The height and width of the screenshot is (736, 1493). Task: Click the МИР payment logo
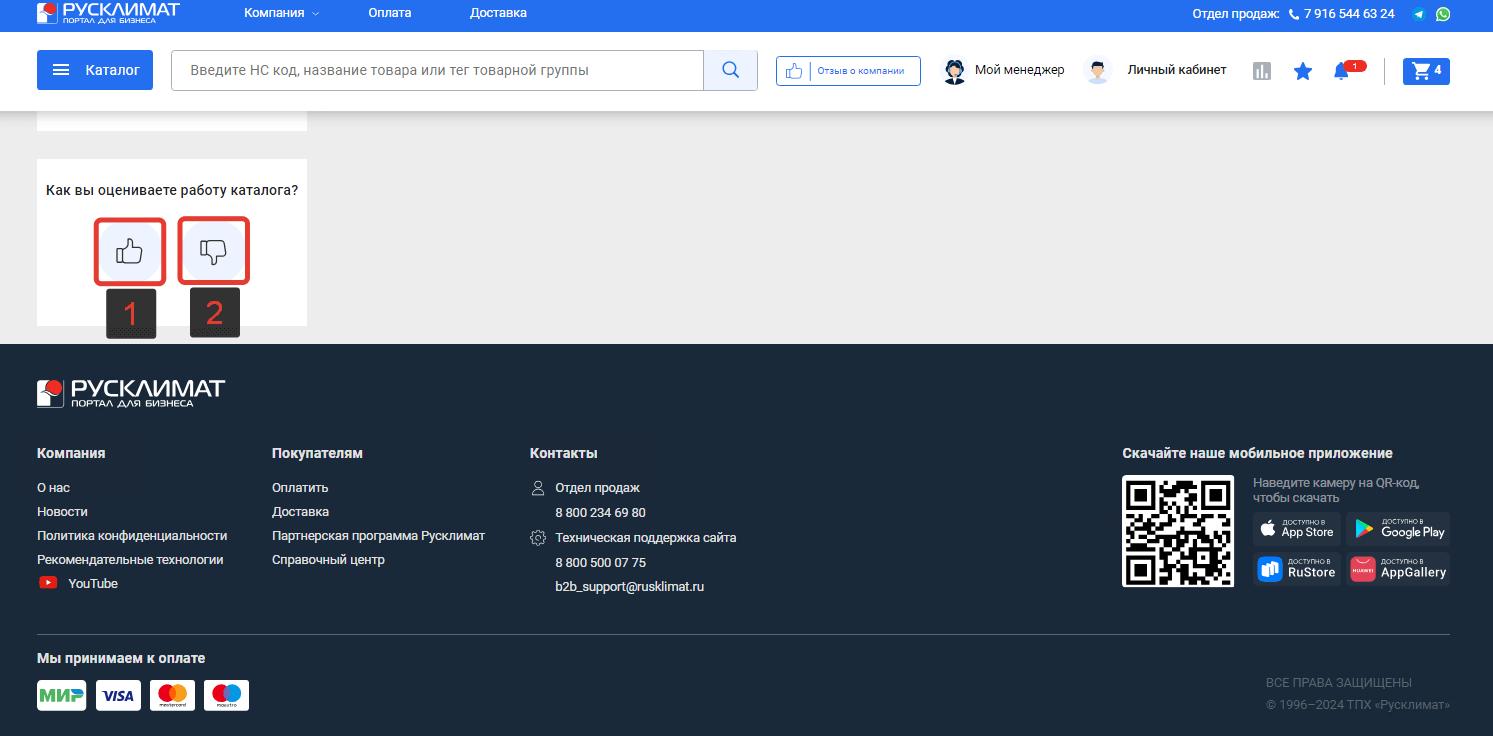pos(62,695)
